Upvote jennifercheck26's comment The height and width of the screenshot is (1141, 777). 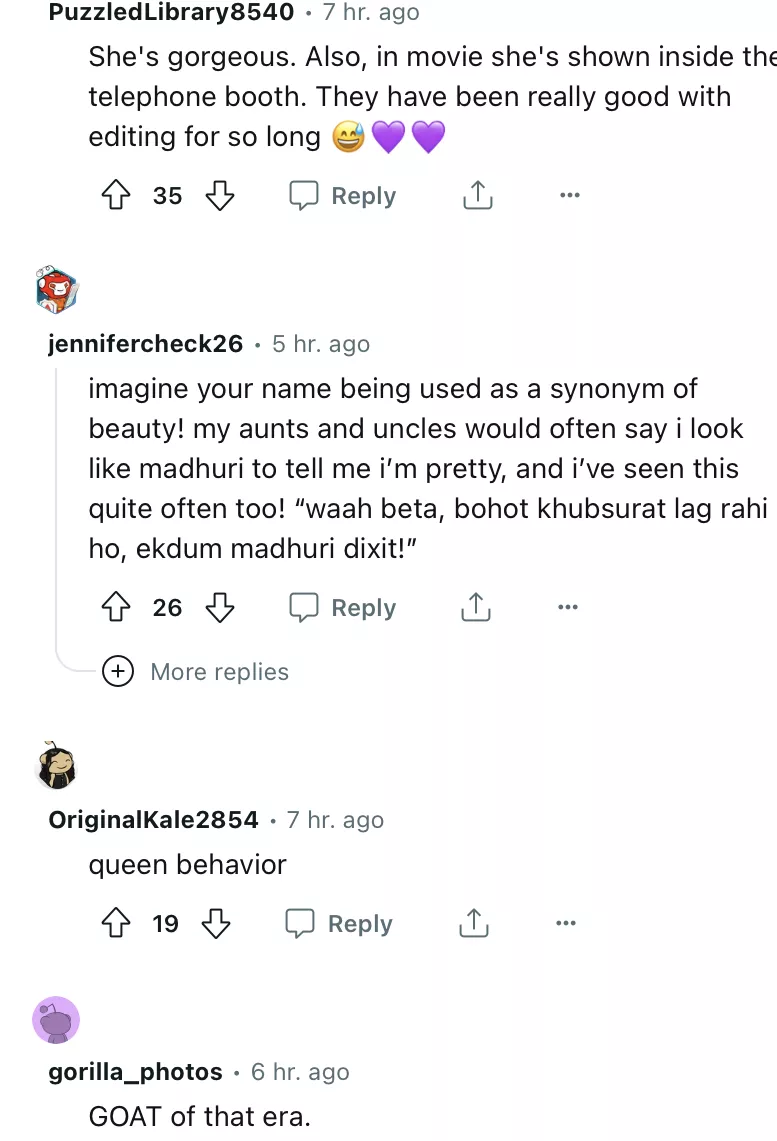(x=118, y=608)
